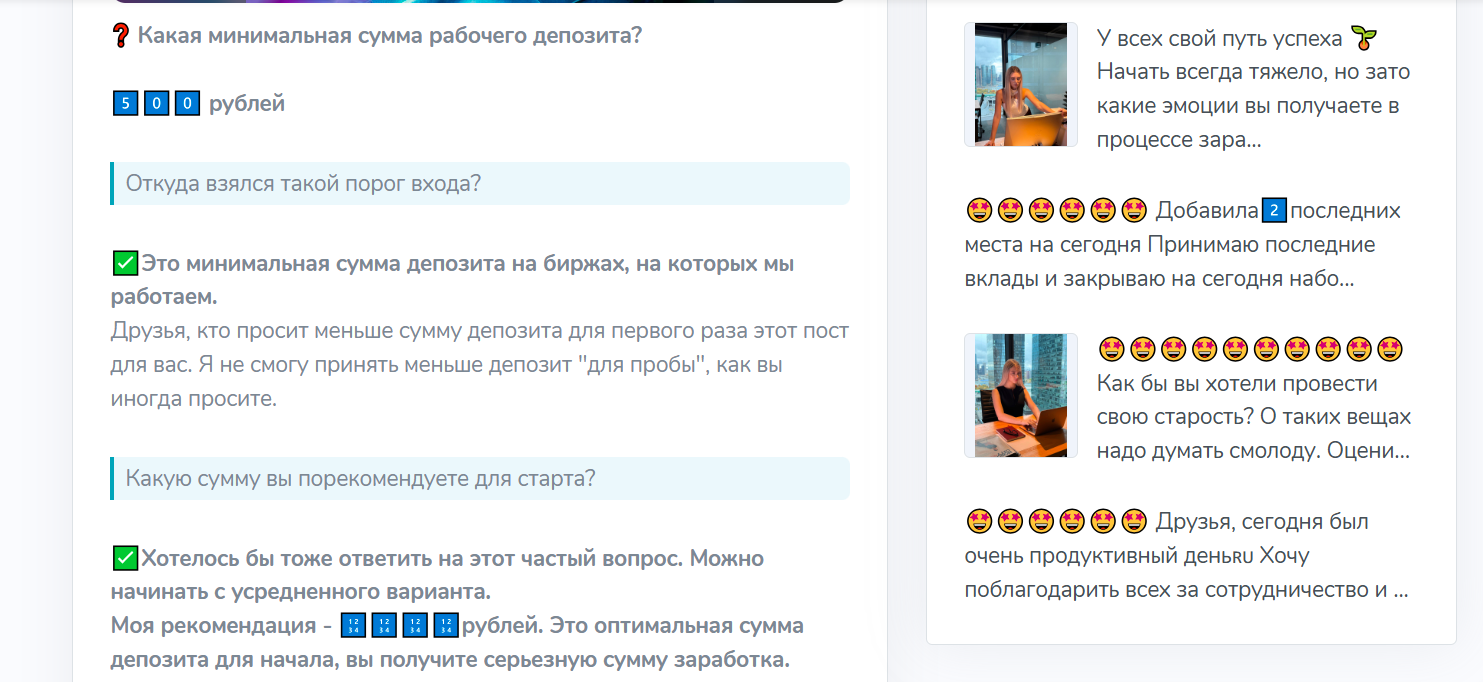Click the green checkmark before "Это минимальная сумма"
This screenshot has width=1483, height=682.
click(125, 264)
